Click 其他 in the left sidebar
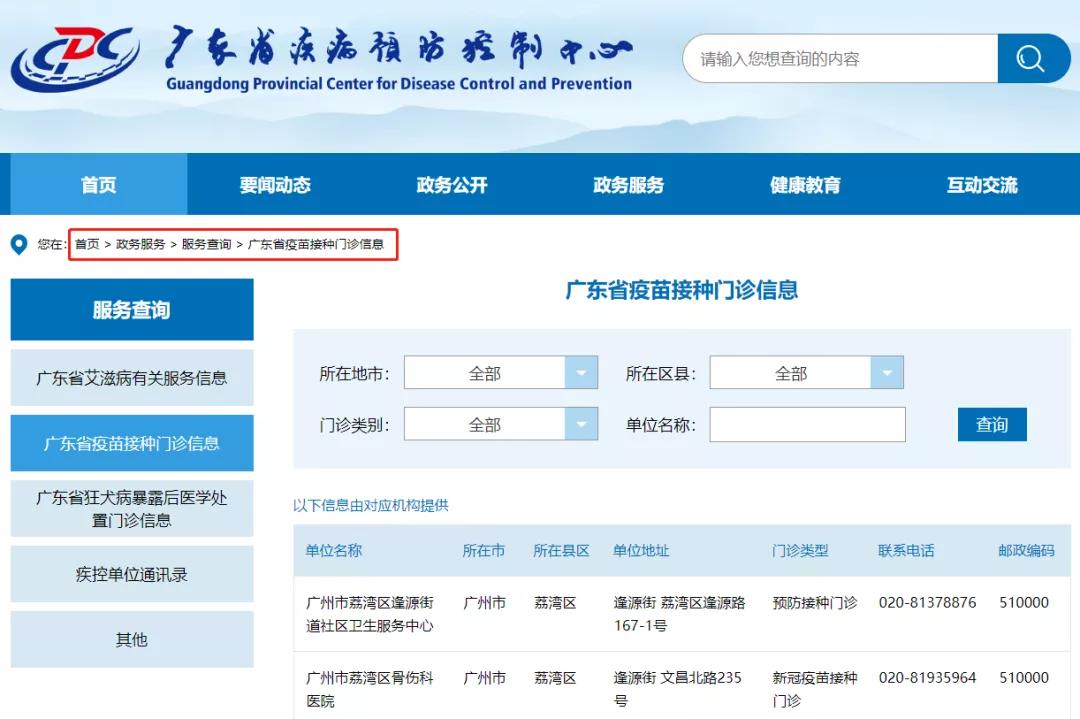The width and height of the screenshot is (1080, 719). pyautogui.click(x=131, y=640)
